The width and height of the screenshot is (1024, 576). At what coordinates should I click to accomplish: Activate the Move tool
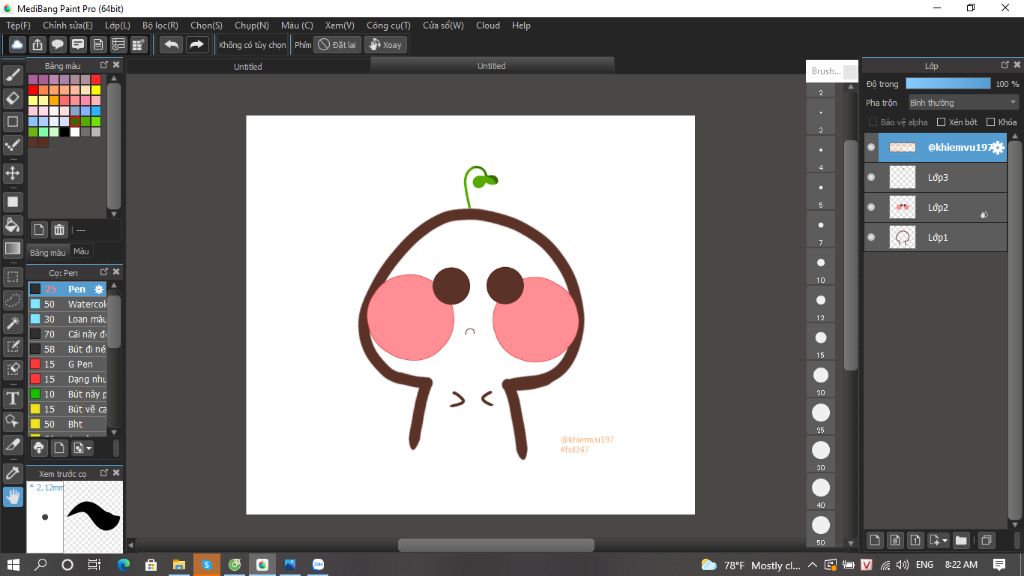click(x=12, y=173)
